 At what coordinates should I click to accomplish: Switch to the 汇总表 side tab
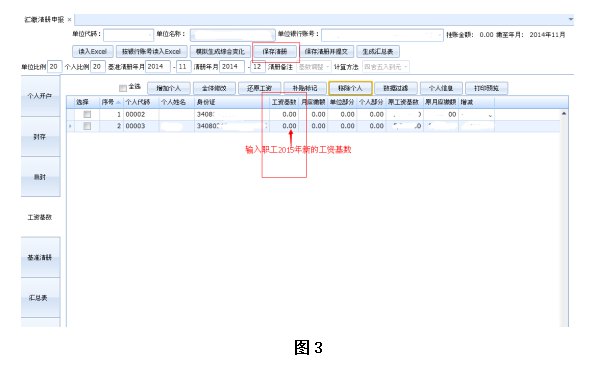click(x=40, y=298)
